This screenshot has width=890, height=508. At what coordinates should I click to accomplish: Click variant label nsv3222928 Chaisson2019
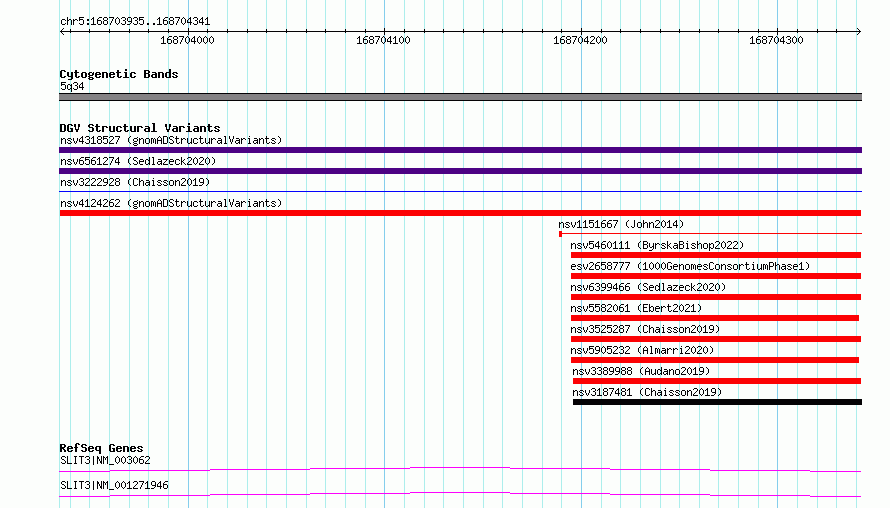click(135, 182)
